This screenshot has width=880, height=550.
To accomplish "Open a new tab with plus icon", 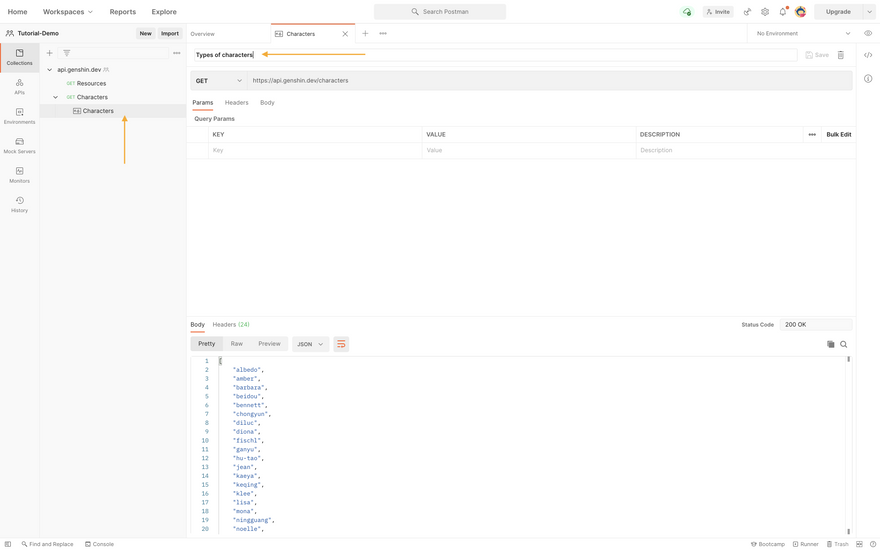I will pyautogui.click(x=365, y=34).
